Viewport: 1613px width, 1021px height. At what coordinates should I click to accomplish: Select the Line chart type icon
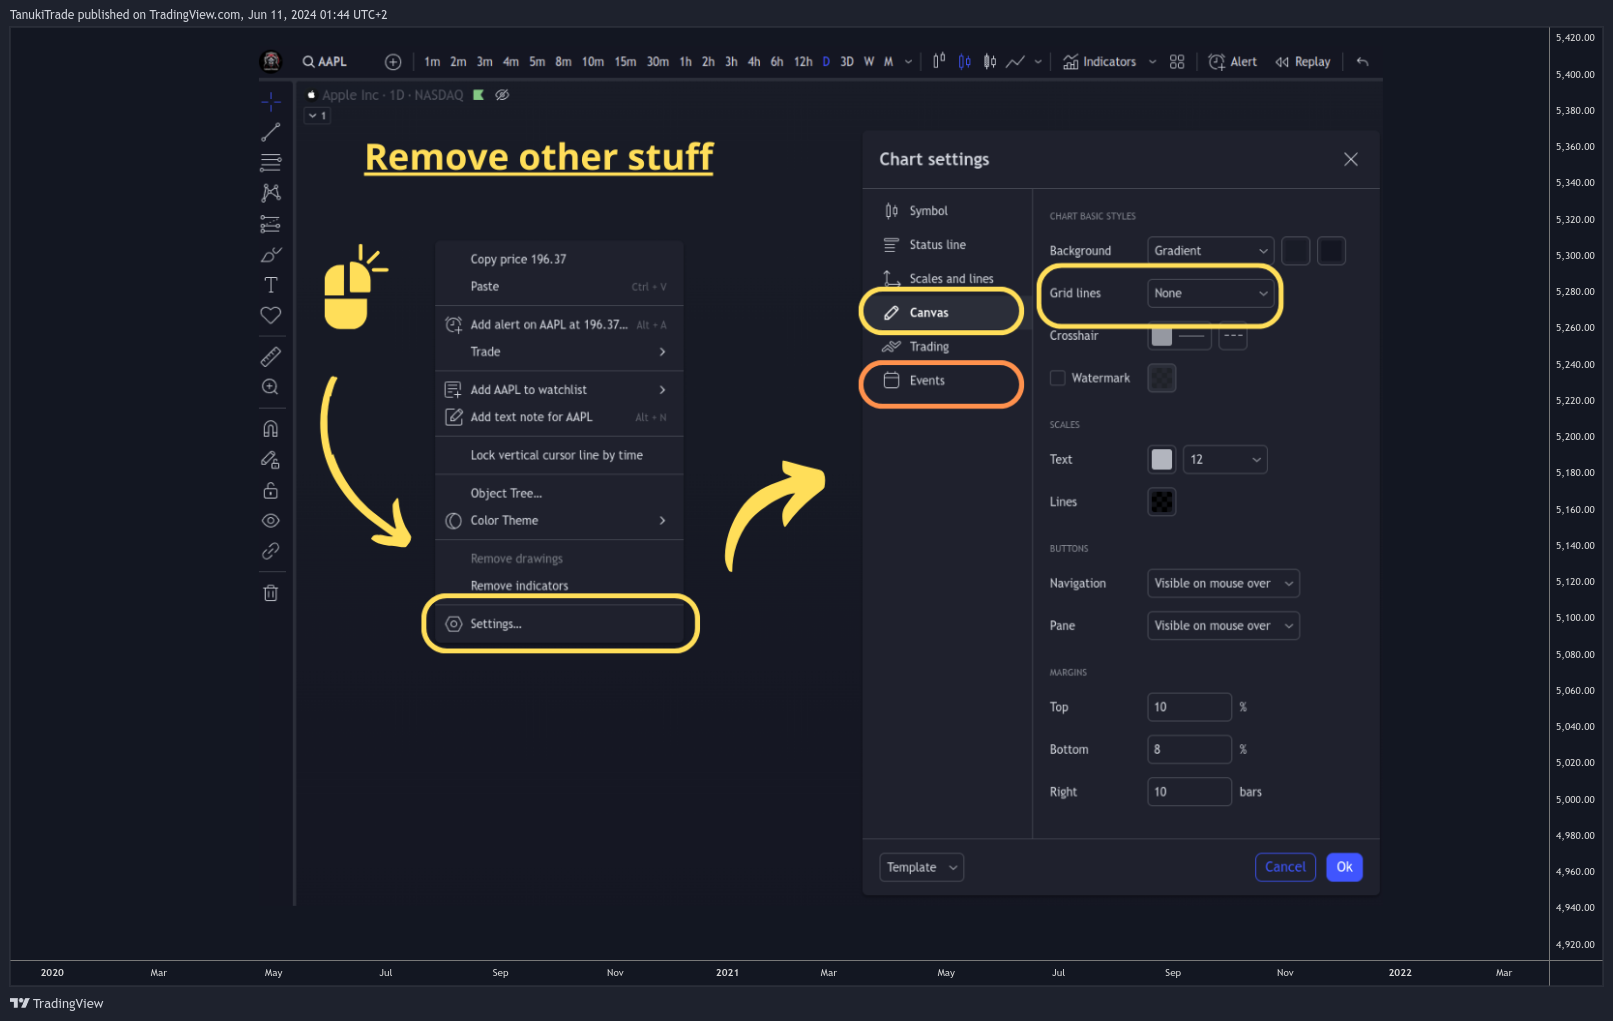(1015, 61)
